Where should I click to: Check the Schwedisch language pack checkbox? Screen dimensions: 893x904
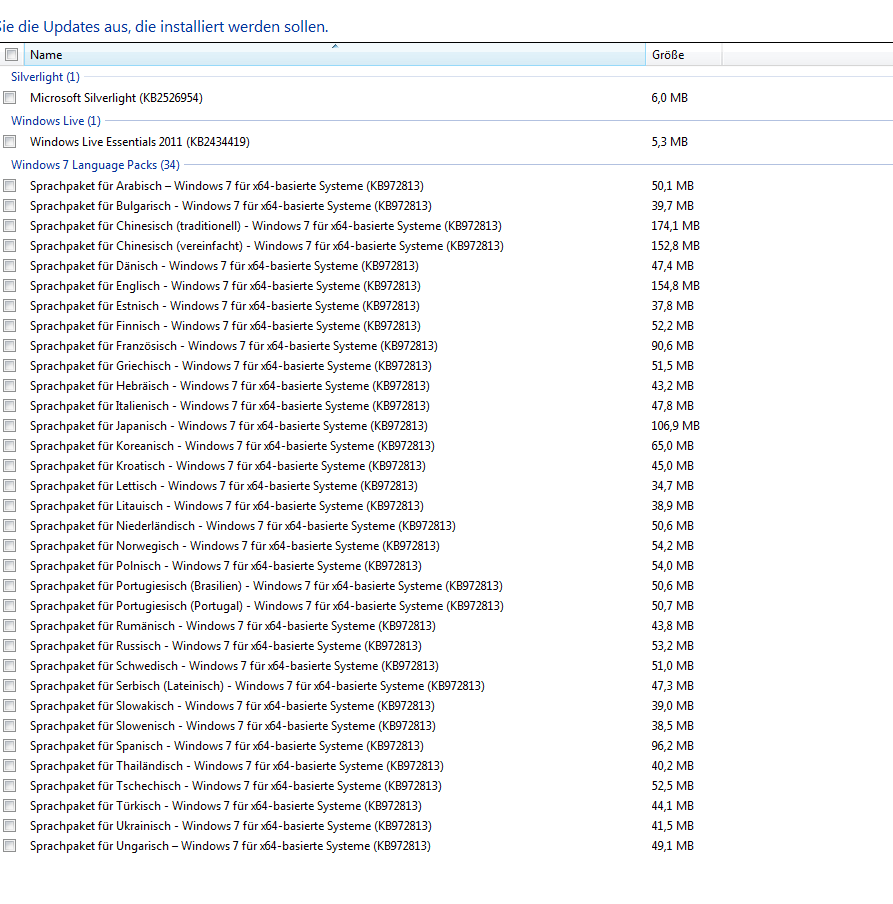9,666
